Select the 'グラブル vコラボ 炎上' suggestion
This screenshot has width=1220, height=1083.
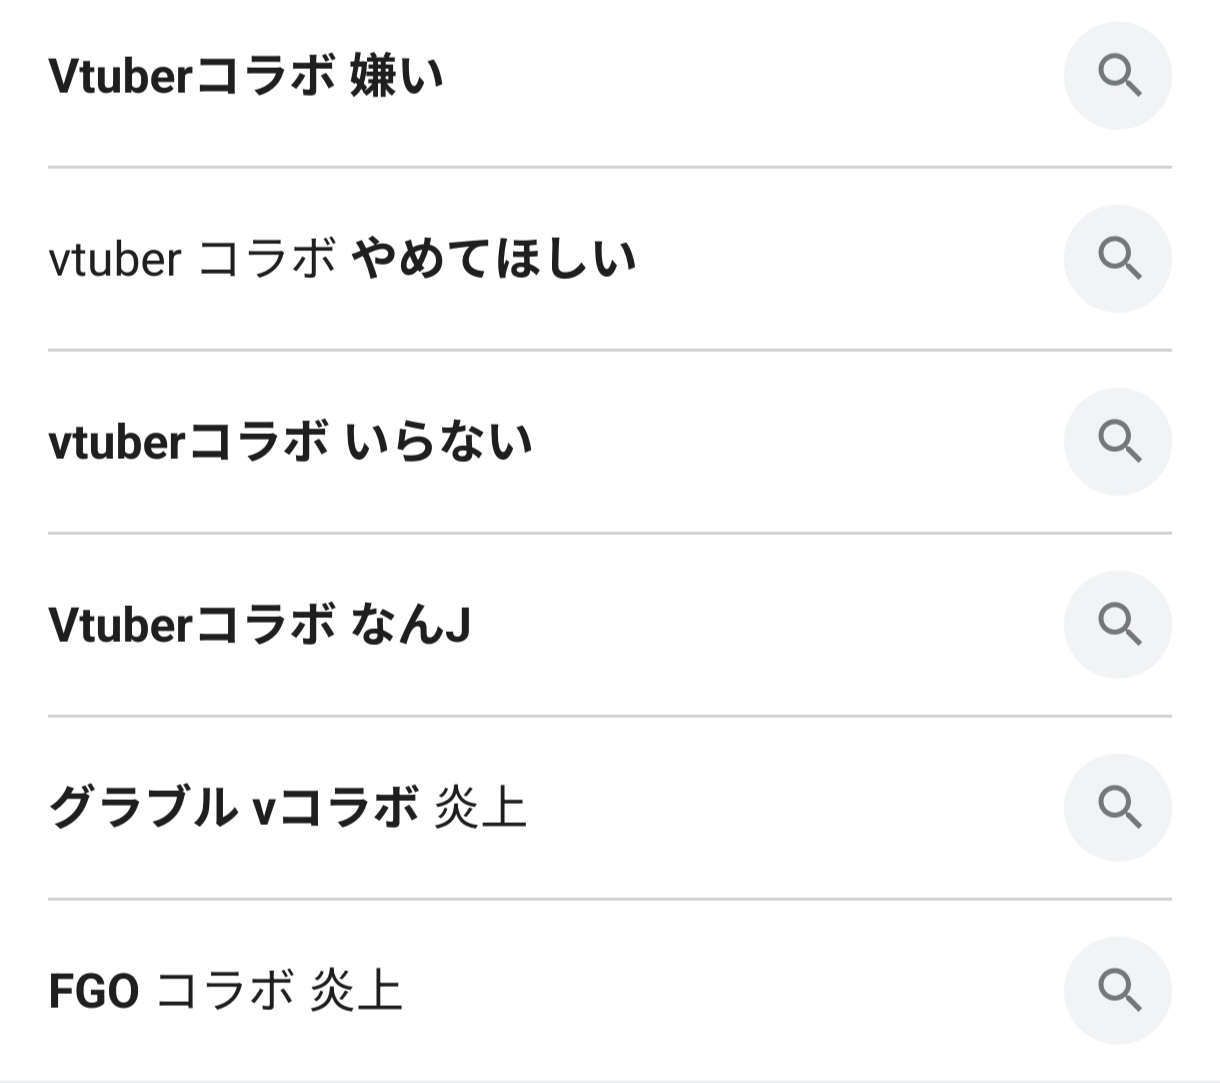point(287,808)
